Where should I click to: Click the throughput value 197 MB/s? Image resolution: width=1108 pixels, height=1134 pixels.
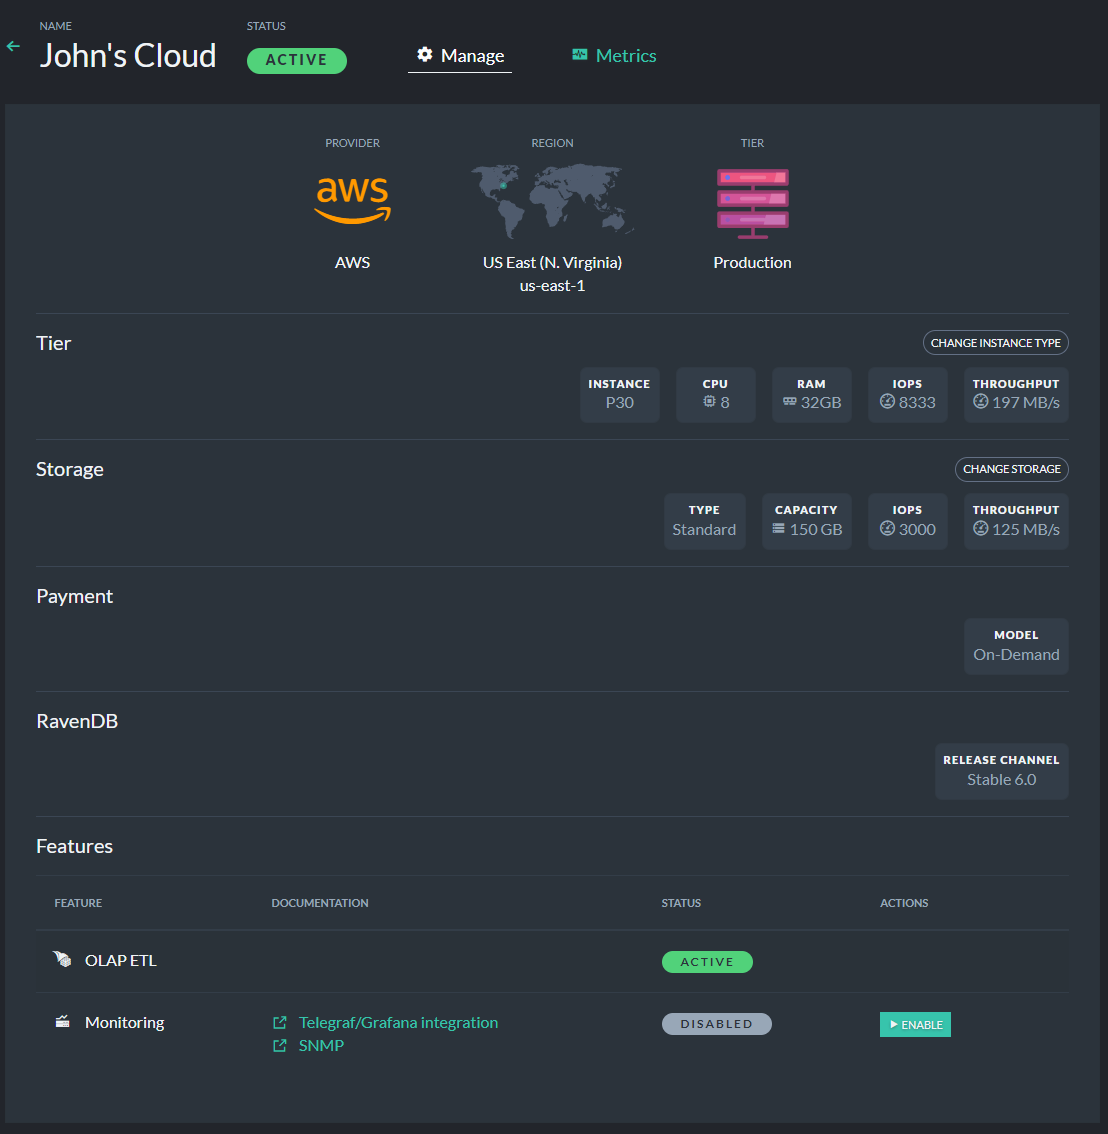click(1026, 403)
